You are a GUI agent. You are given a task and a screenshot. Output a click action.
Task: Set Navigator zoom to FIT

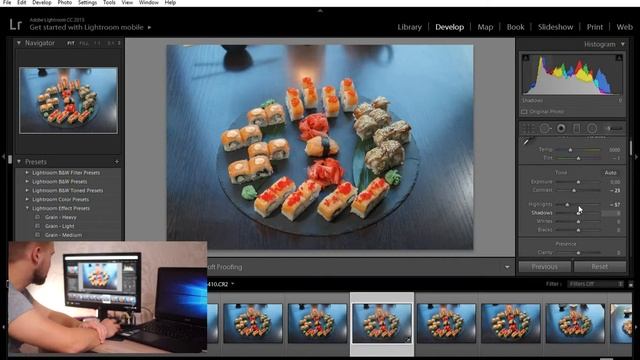(x=71, y=43)
